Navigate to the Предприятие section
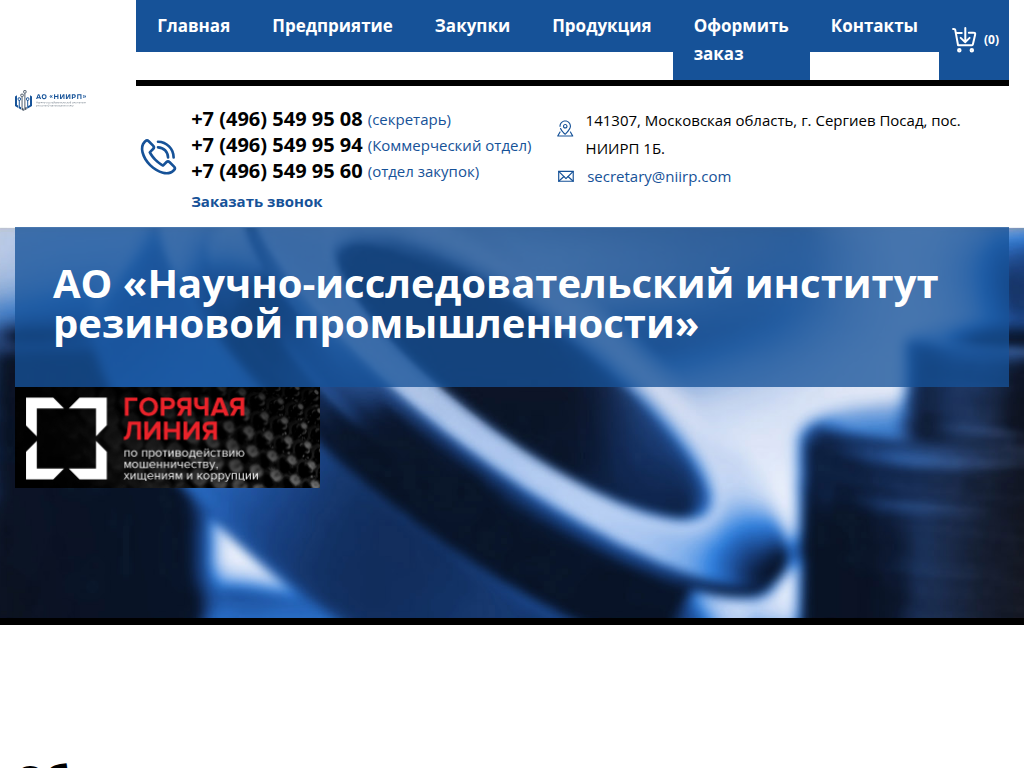Image resolution: width=1024 pixels, height=768 pixels. [331, 26]
